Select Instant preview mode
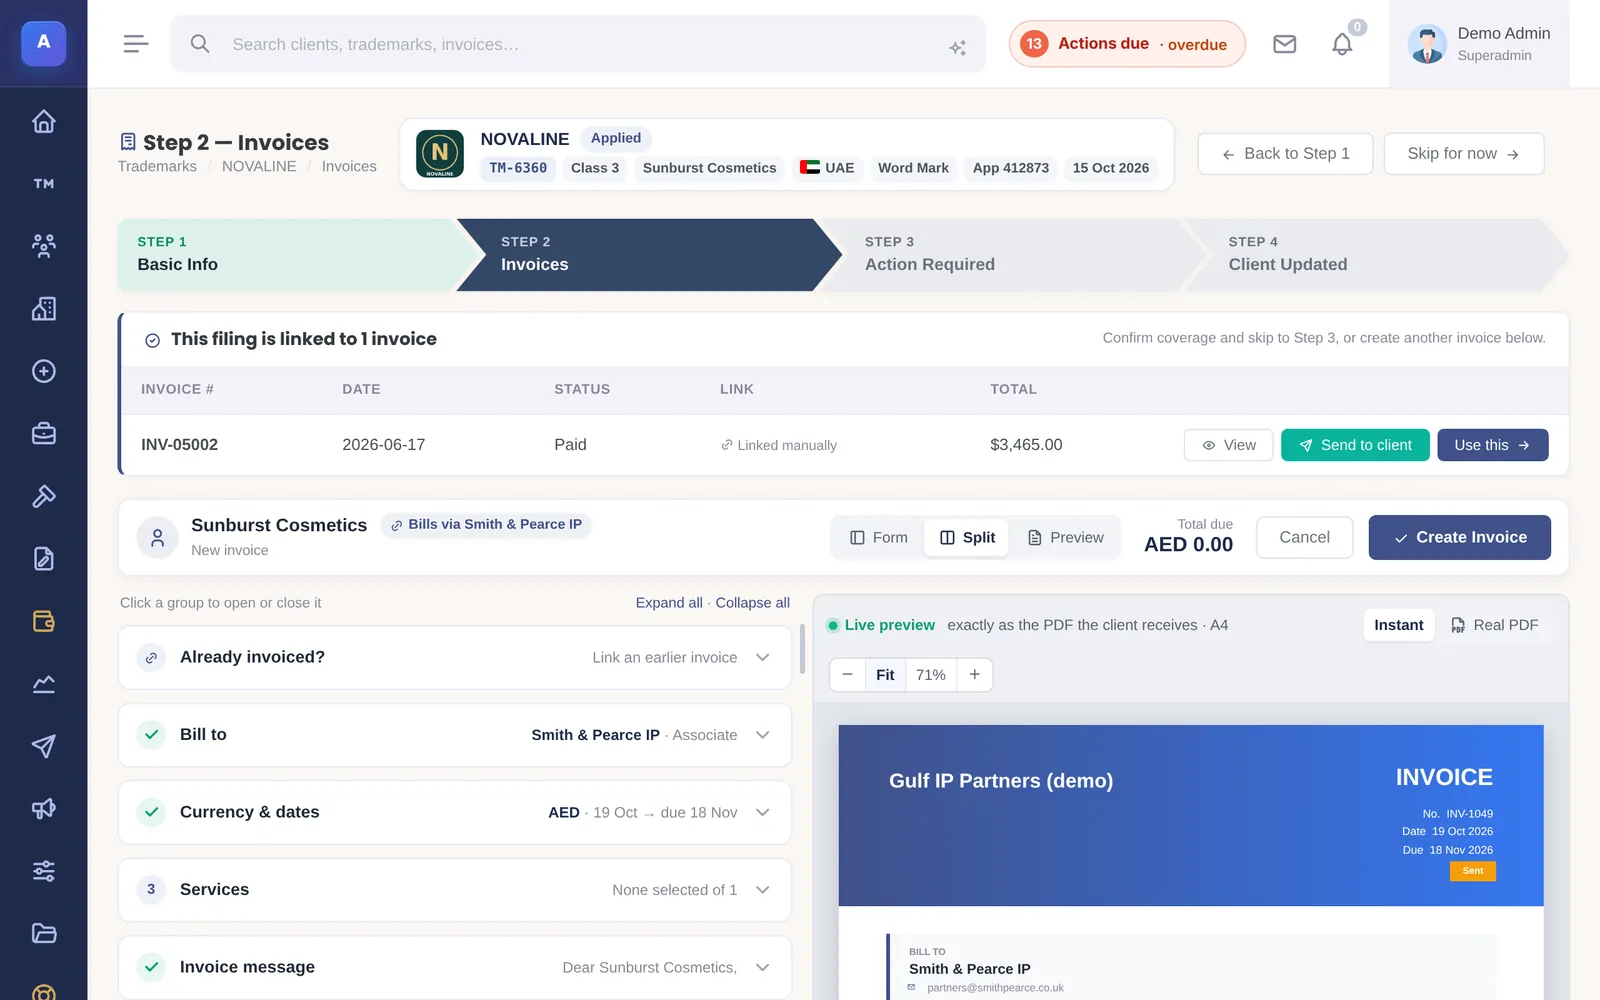The width and height of the screenshot is (1600, 1000). [x=1398, y=625]
